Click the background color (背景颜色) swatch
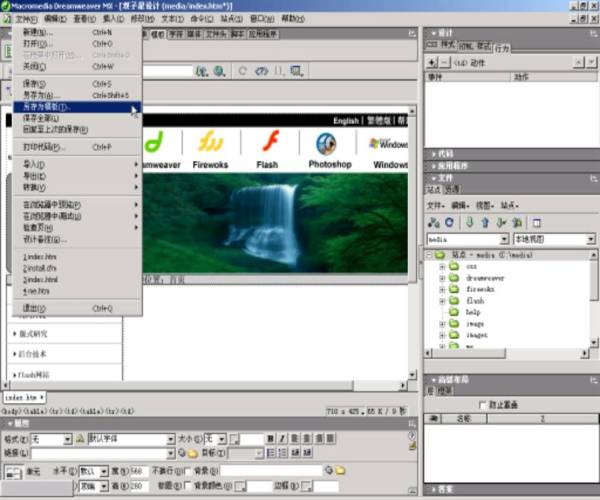600x500 pixels. [240, 487]
